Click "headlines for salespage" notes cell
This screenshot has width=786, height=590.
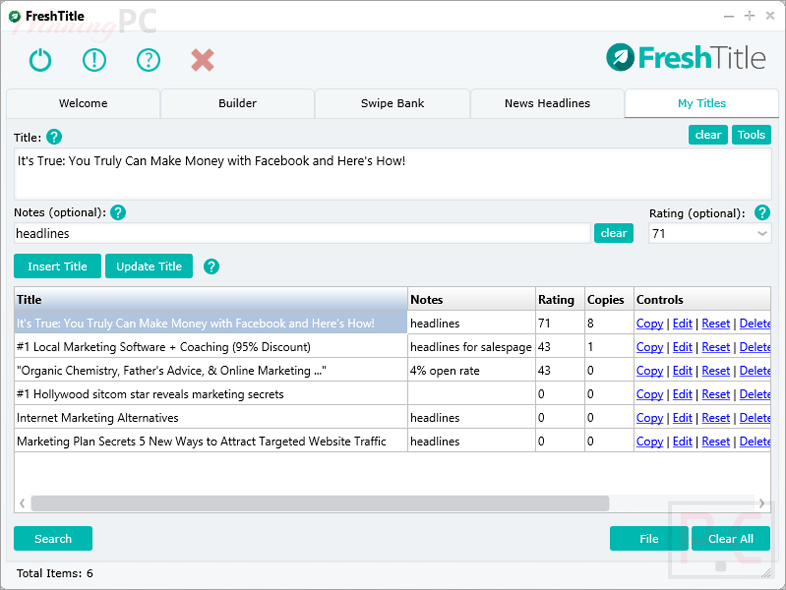(x=471, y=347)
